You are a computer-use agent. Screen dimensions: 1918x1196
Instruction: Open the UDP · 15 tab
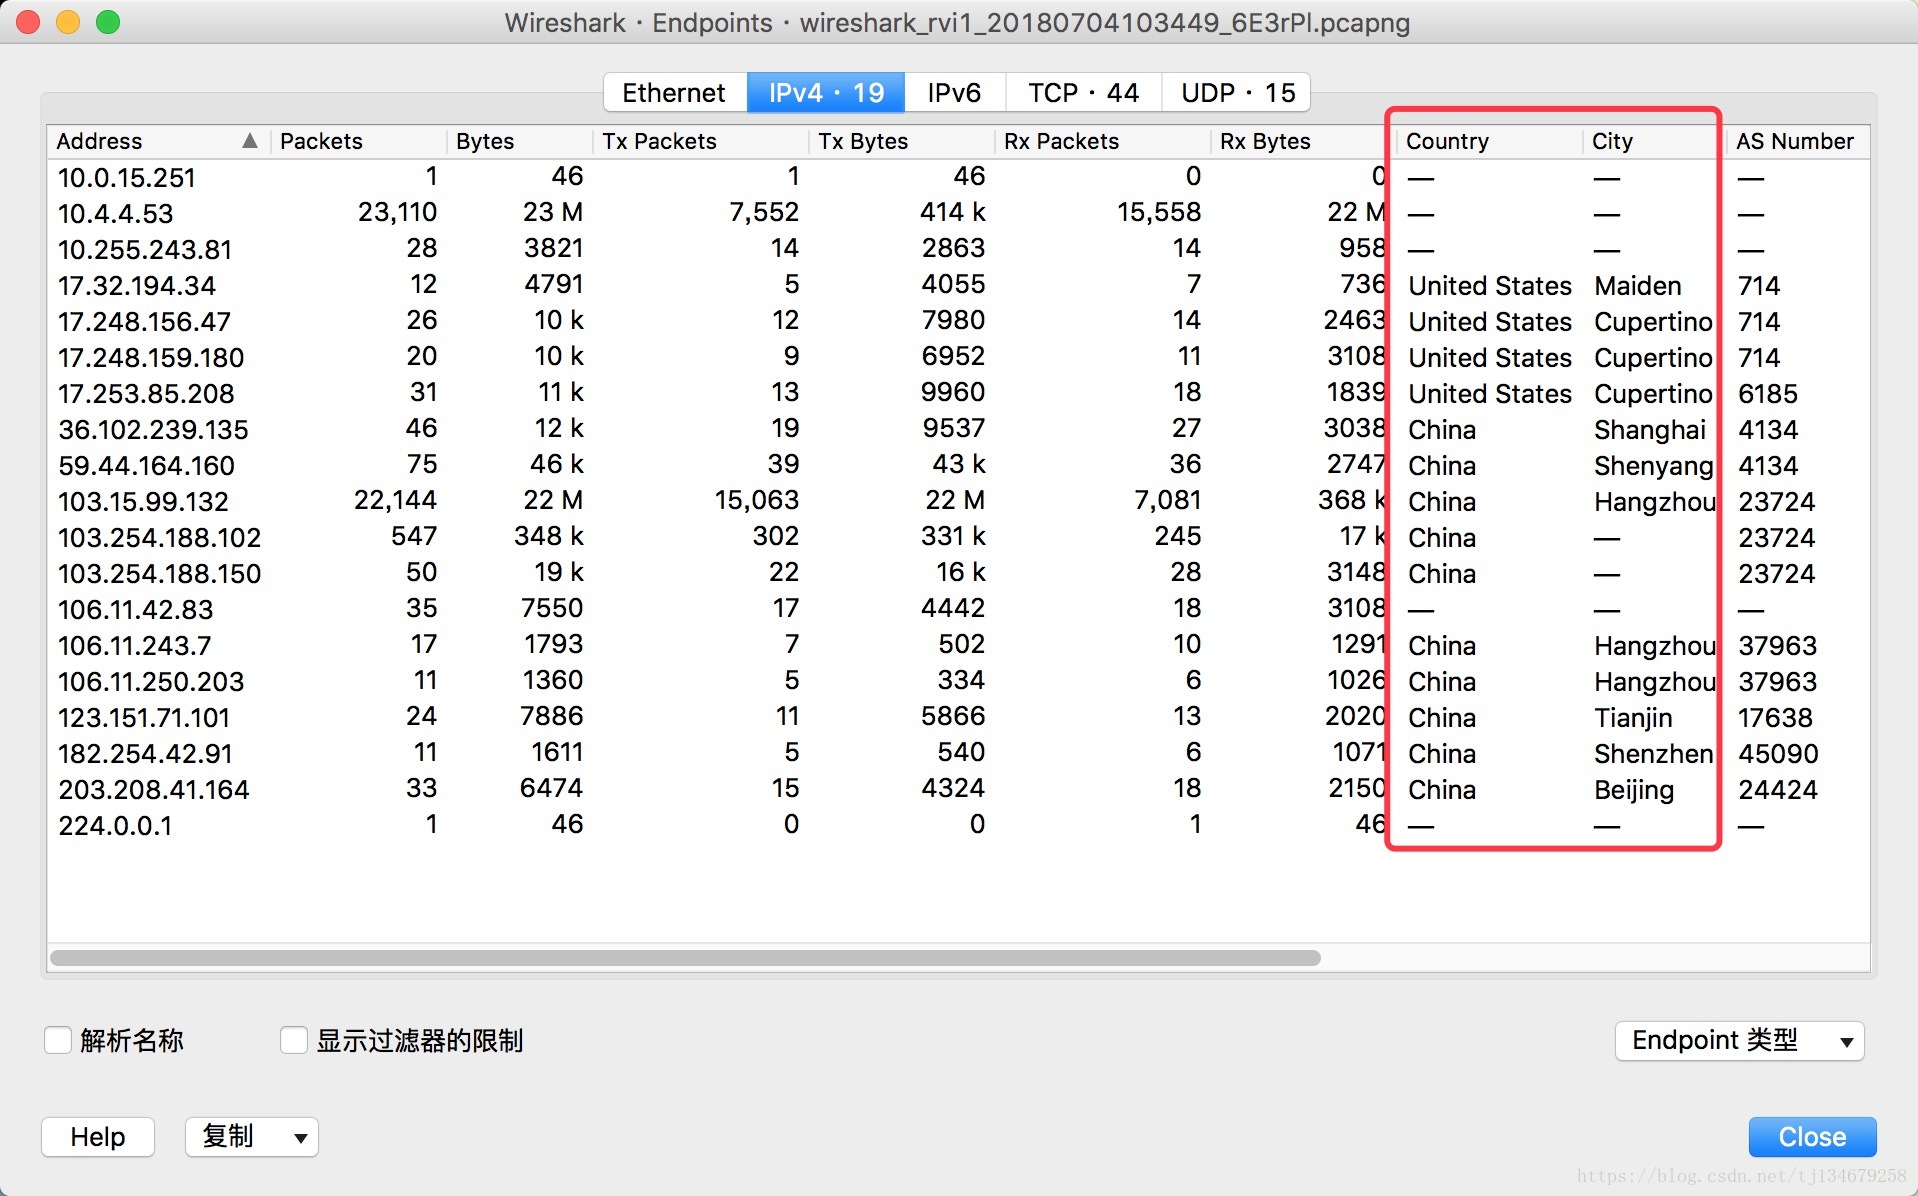(1237, 93)
